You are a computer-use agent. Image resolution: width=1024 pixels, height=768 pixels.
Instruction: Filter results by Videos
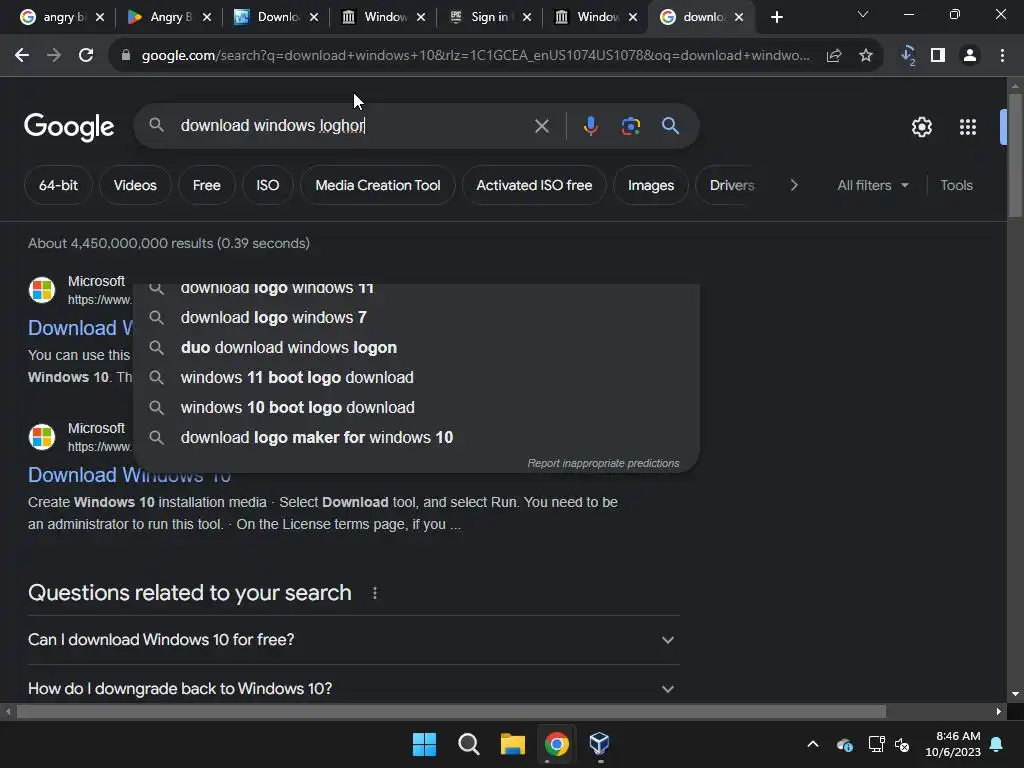(135, 185)
